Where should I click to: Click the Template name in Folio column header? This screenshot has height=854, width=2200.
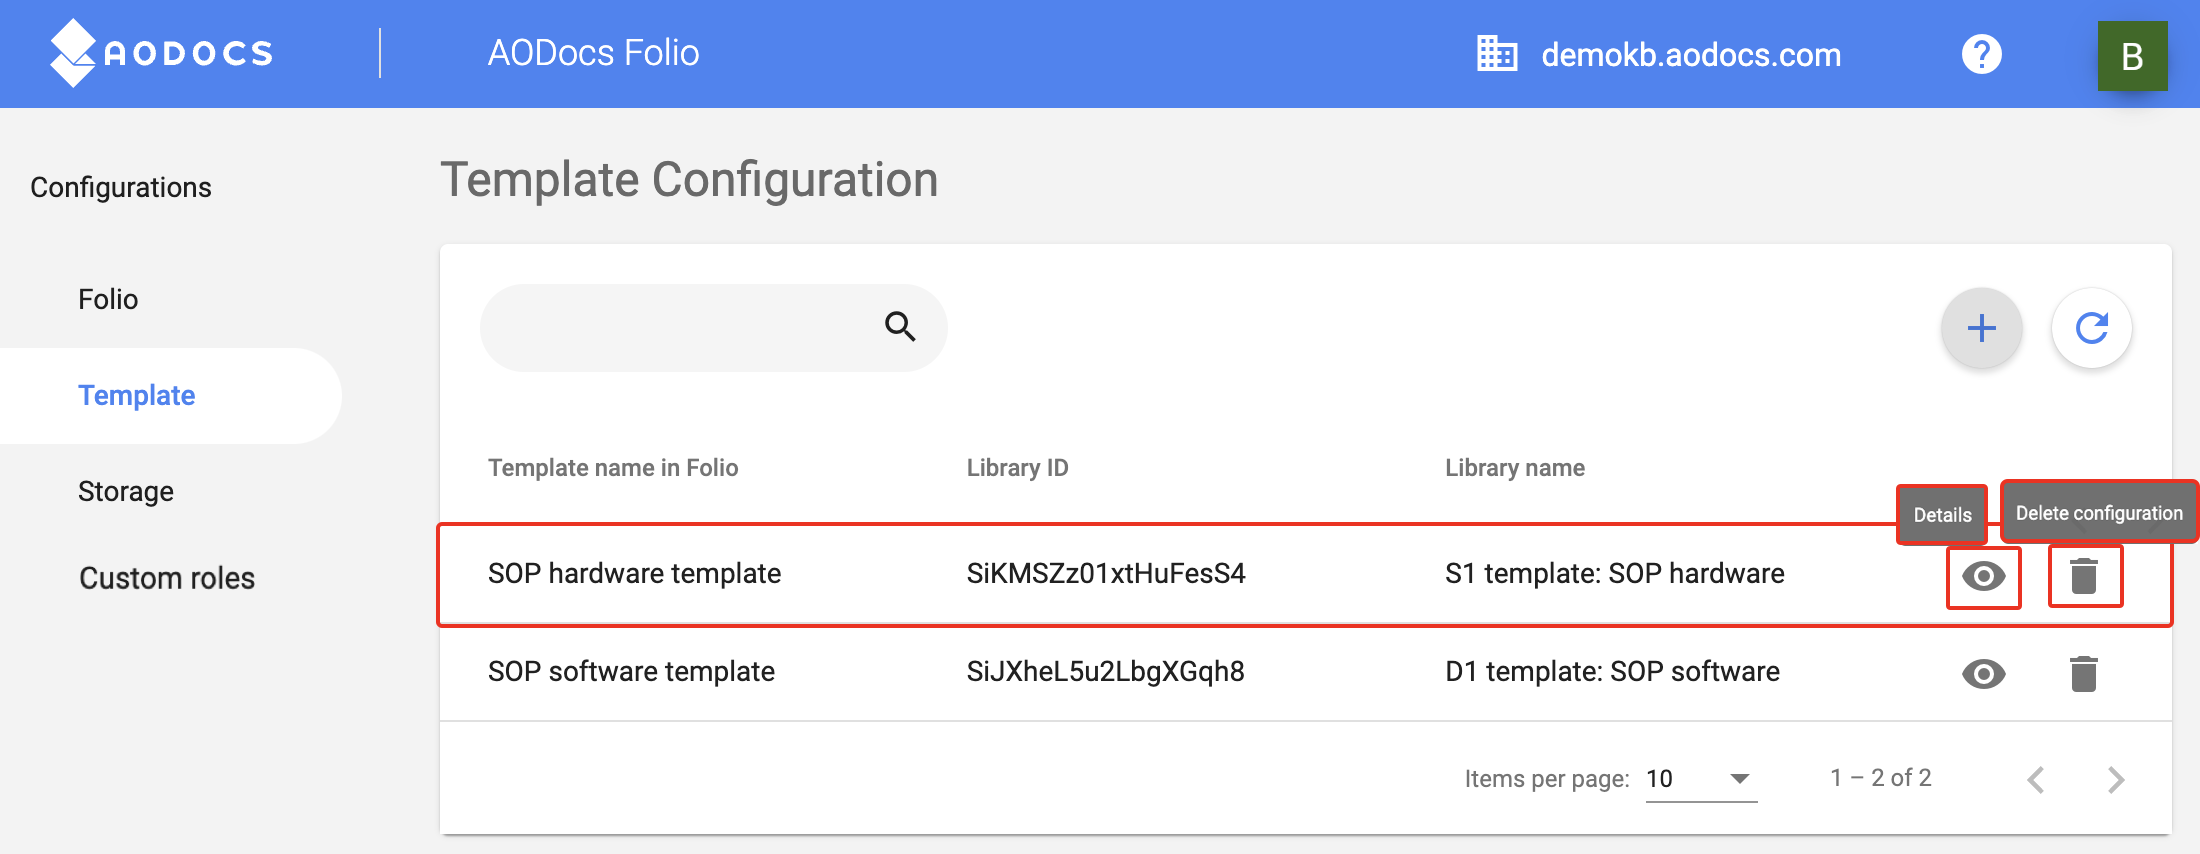click(x=613, y=467)
